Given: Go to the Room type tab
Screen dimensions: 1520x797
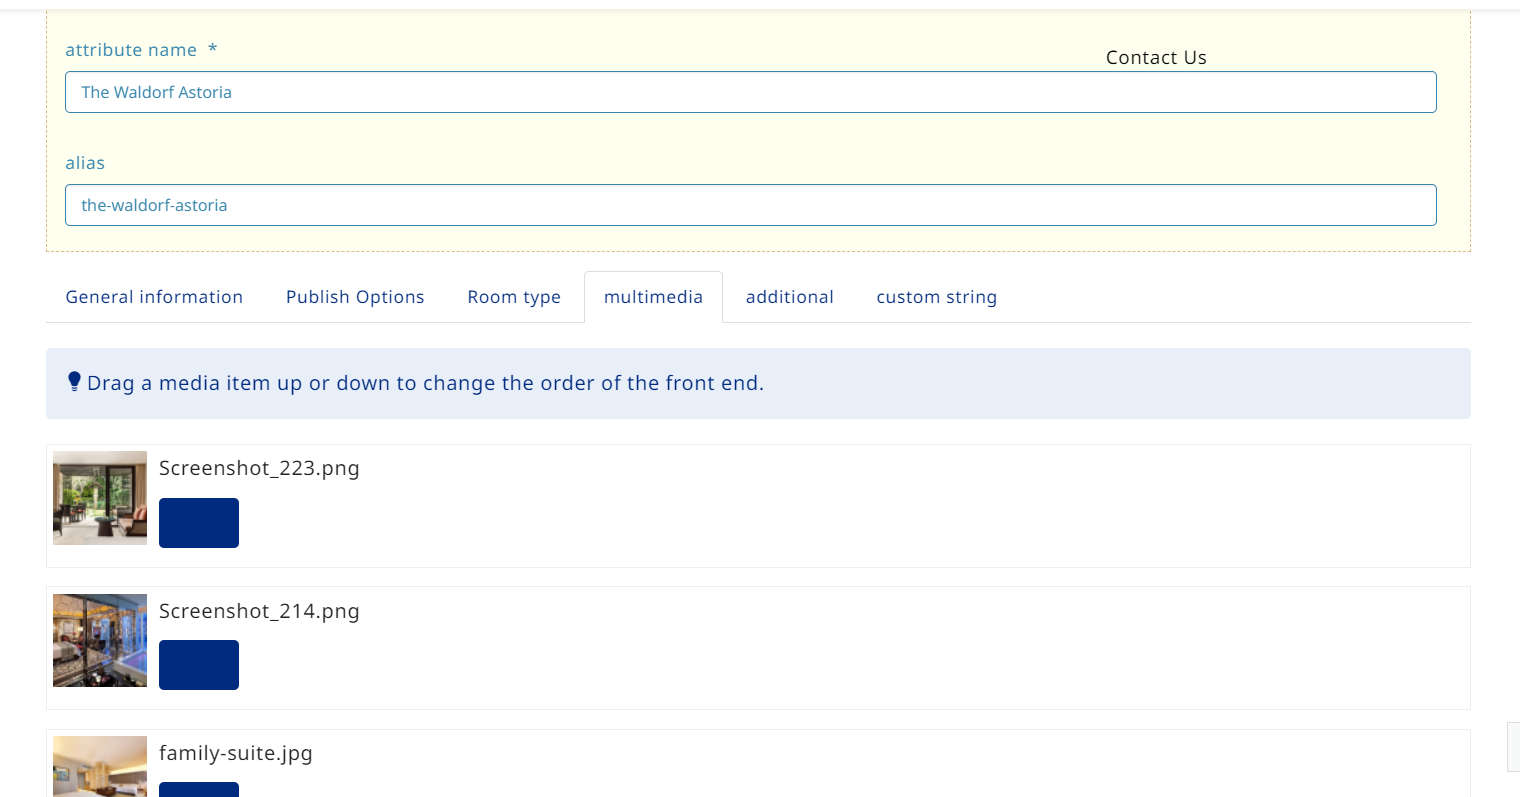Looking at the screenshot, I should pos(514,297).
